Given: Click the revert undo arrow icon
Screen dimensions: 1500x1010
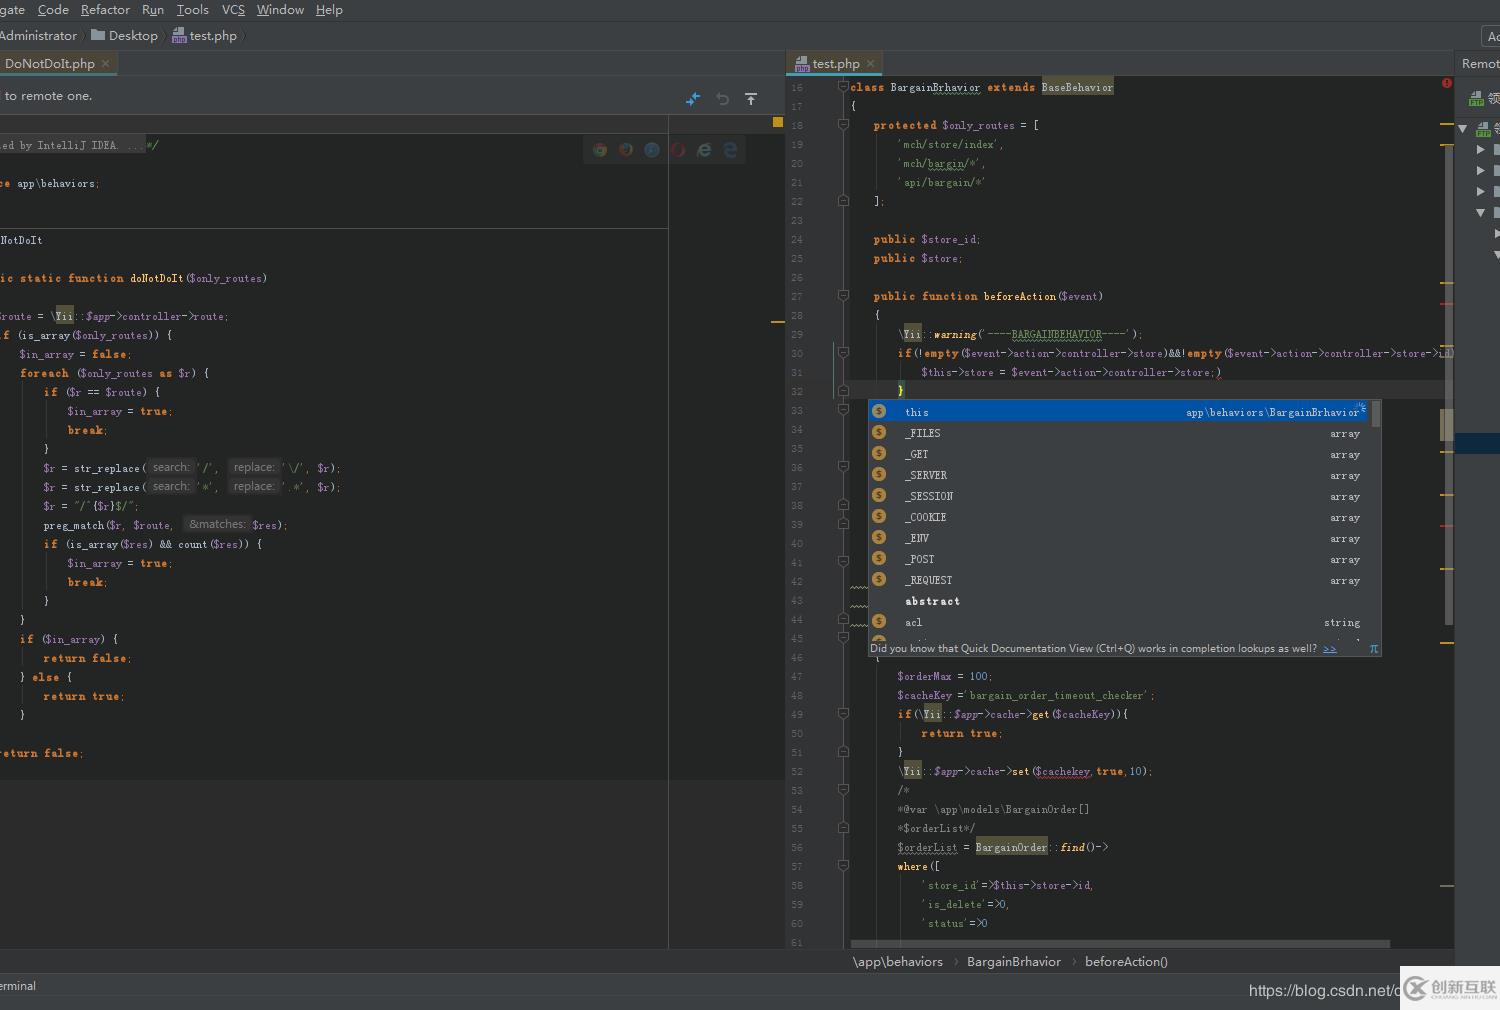Looking at the screenshot, I should point(722,99).
